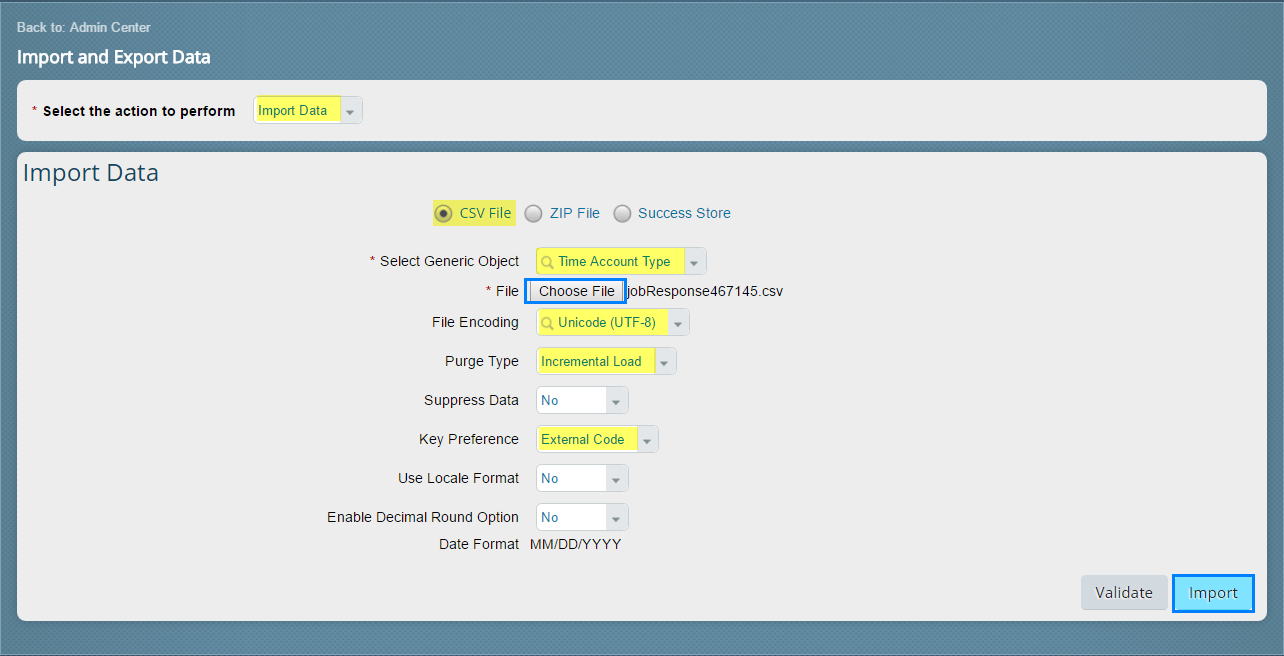Image resolution: width=1284 pixels, height=656 pixels.
Task: Go back to Admin Center link
Action: pyautogui.click(x=84, y=27)
